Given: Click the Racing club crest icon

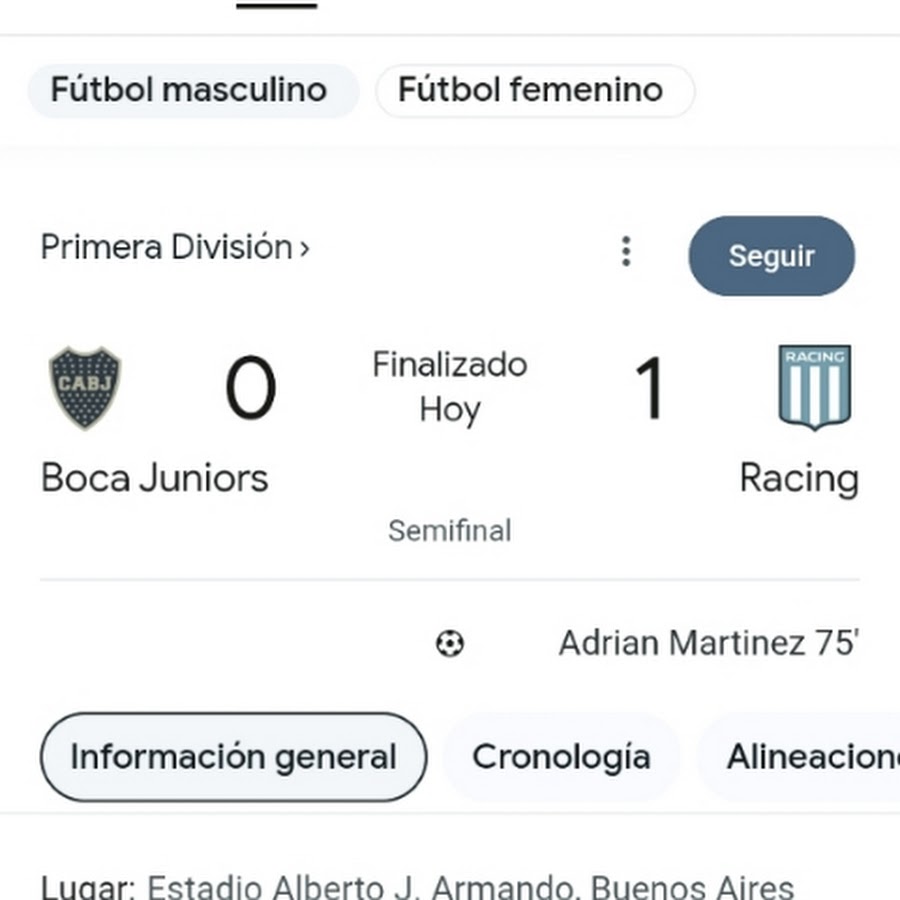Looking at the screenshot, I should pyautogui.click(x=814, y=387).
